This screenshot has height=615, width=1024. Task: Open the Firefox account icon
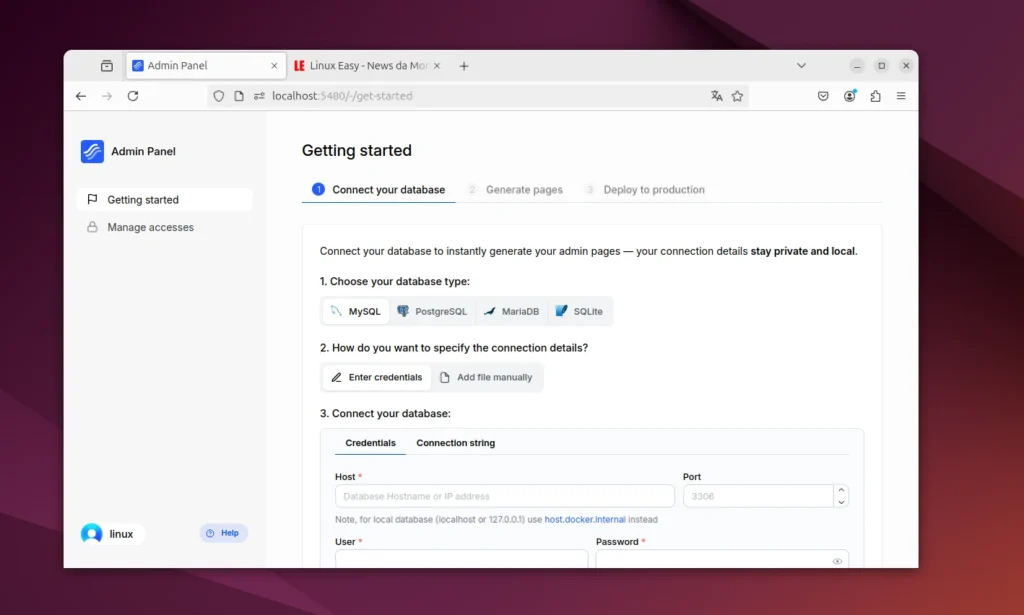(x=849, y=96)
